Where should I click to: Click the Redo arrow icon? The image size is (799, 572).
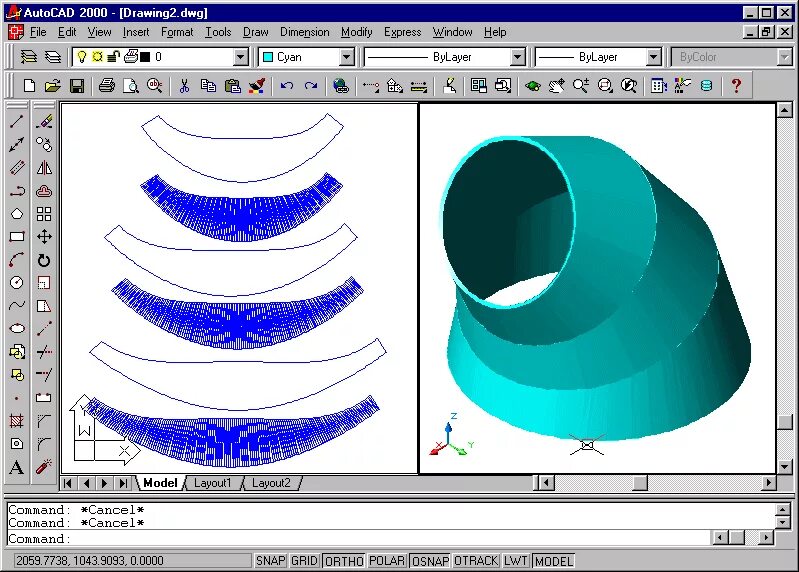click(311, 86)
